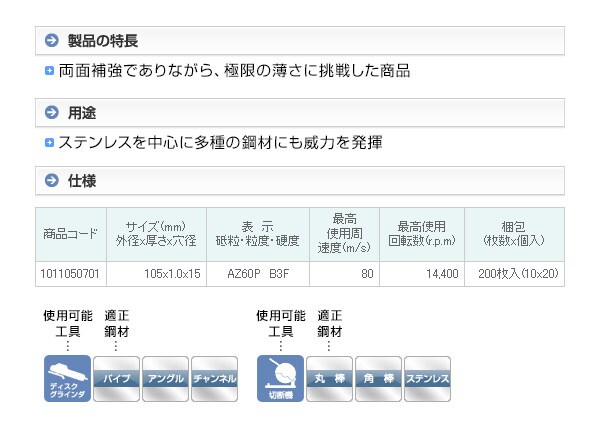Click the arrow icon beside 用途
The height and width of the screenshot is (422, 600).
coord(52,111)
